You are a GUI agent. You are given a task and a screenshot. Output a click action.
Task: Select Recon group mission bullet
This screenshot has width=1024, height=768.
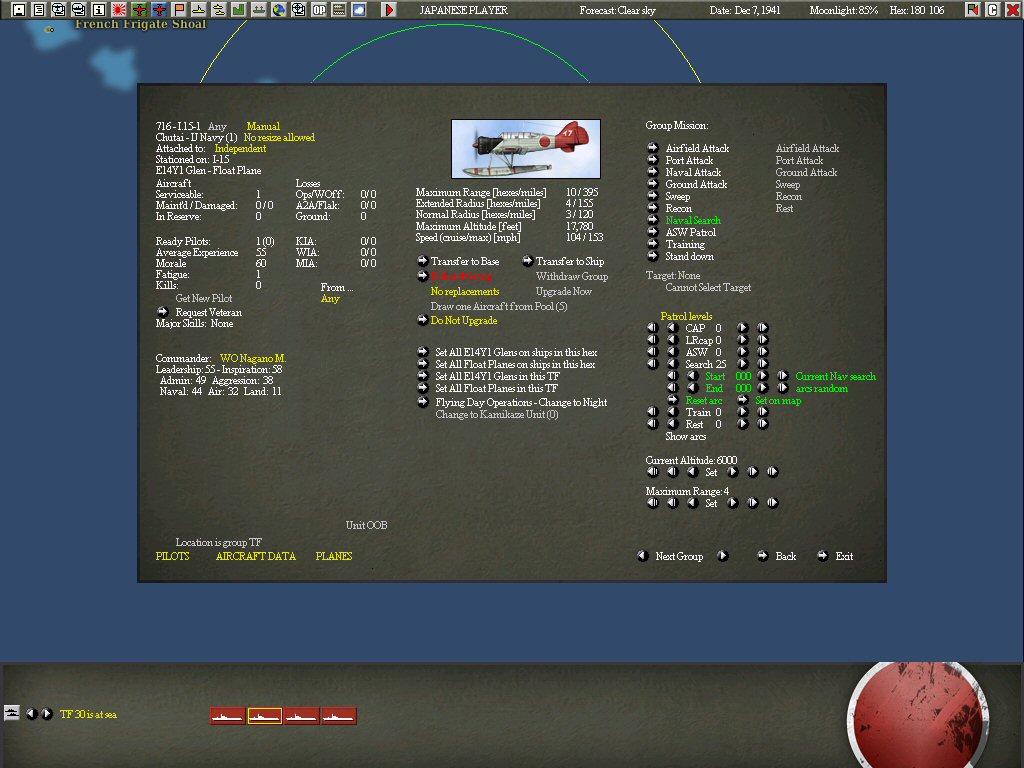pos(652,208)
